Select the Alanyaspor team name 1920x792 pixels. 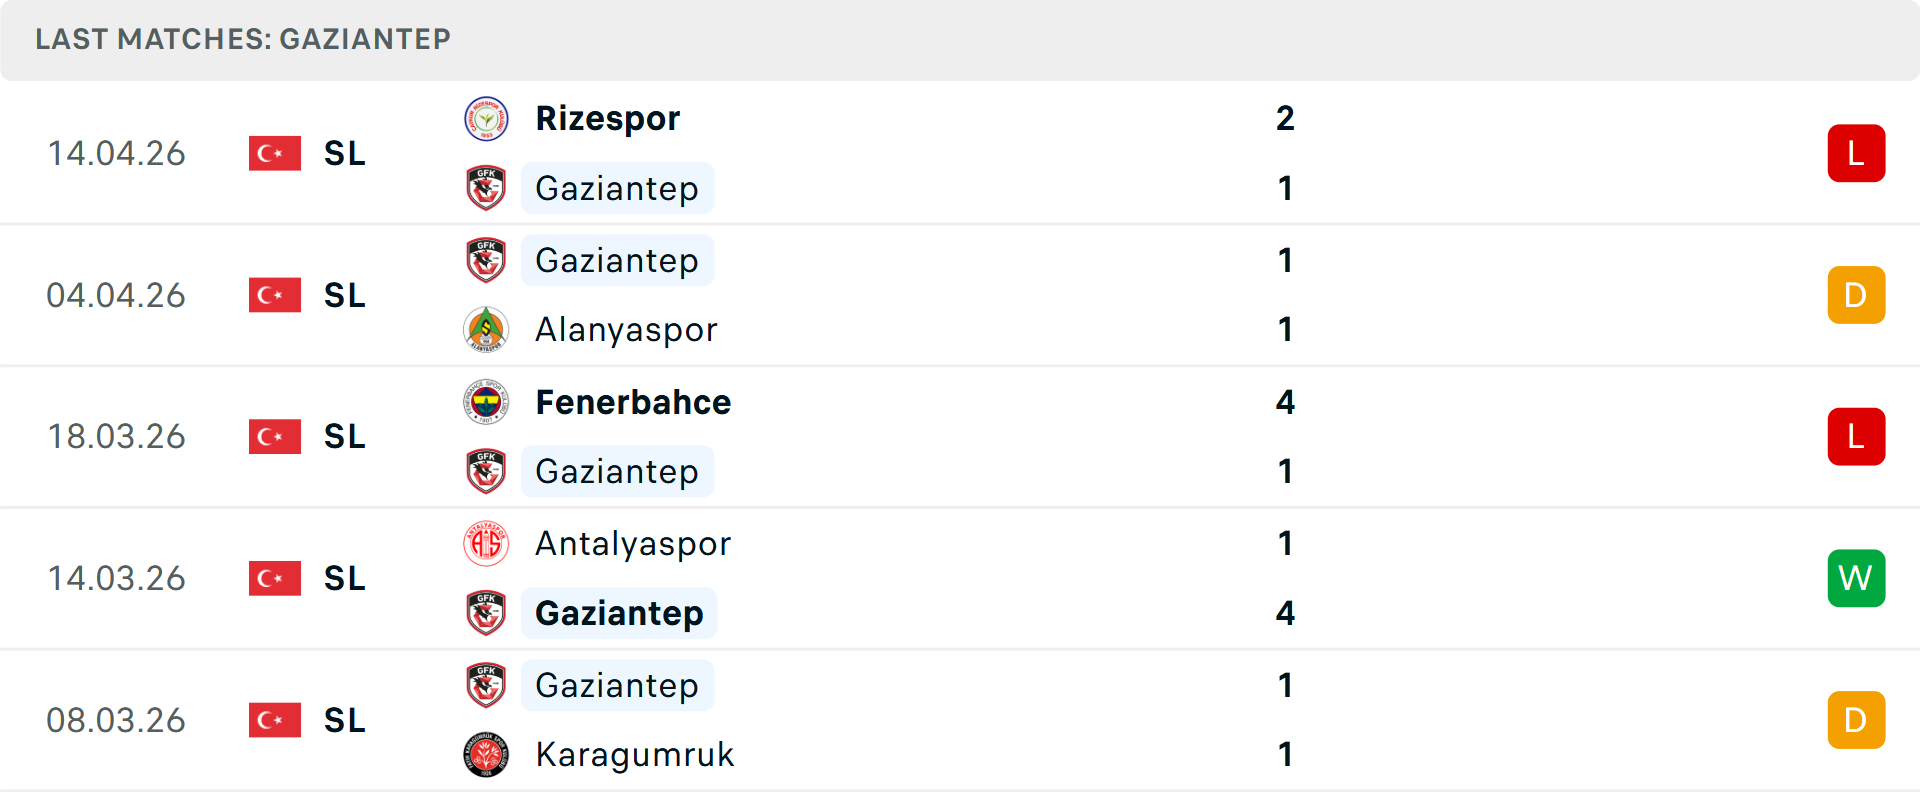626,330
